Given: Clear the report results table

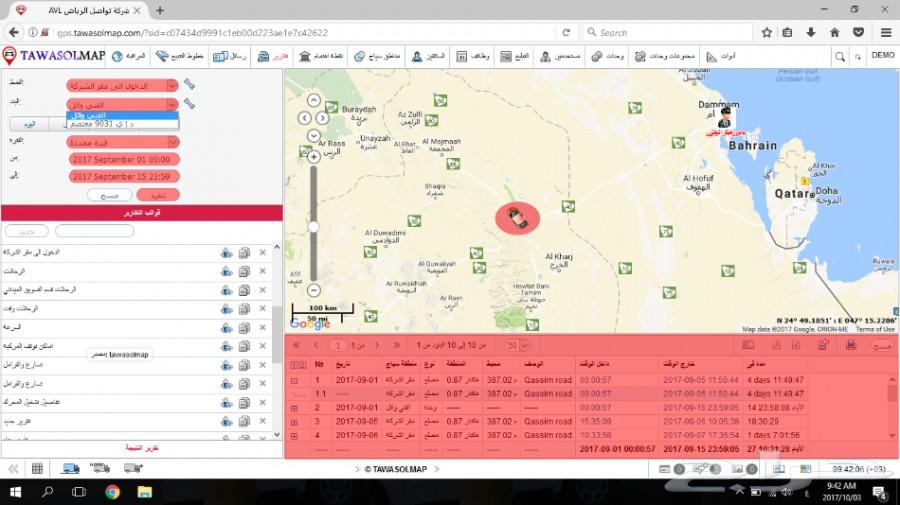Looking at the screenshot, I should [882, 346].
